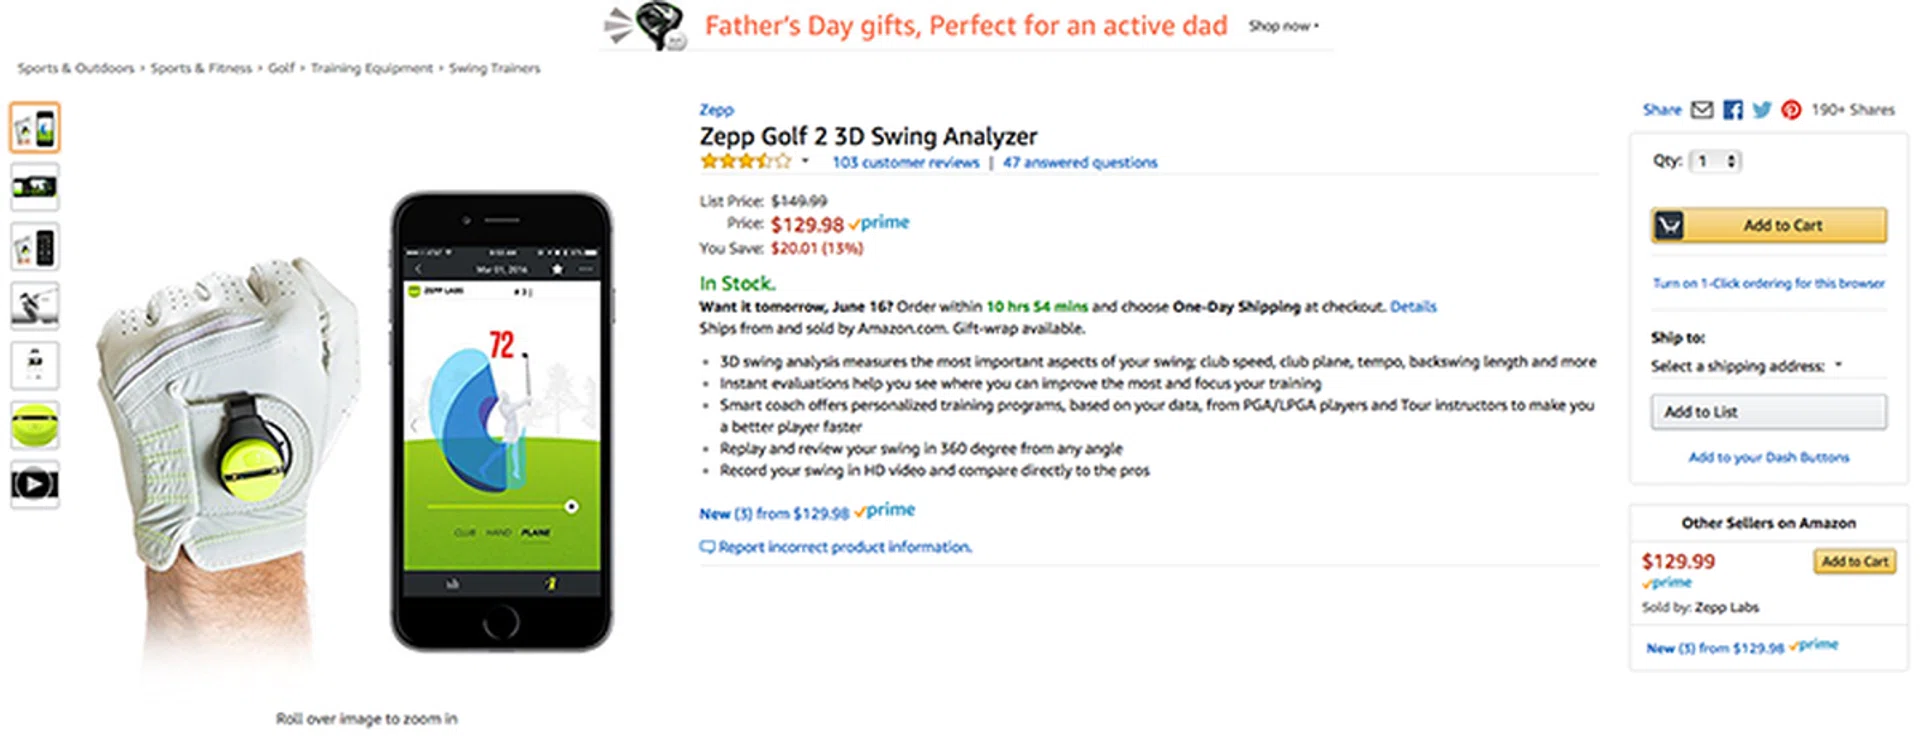
Task: Click the Add to List button
Action: pyautogui.click(x=1768, y=412)
